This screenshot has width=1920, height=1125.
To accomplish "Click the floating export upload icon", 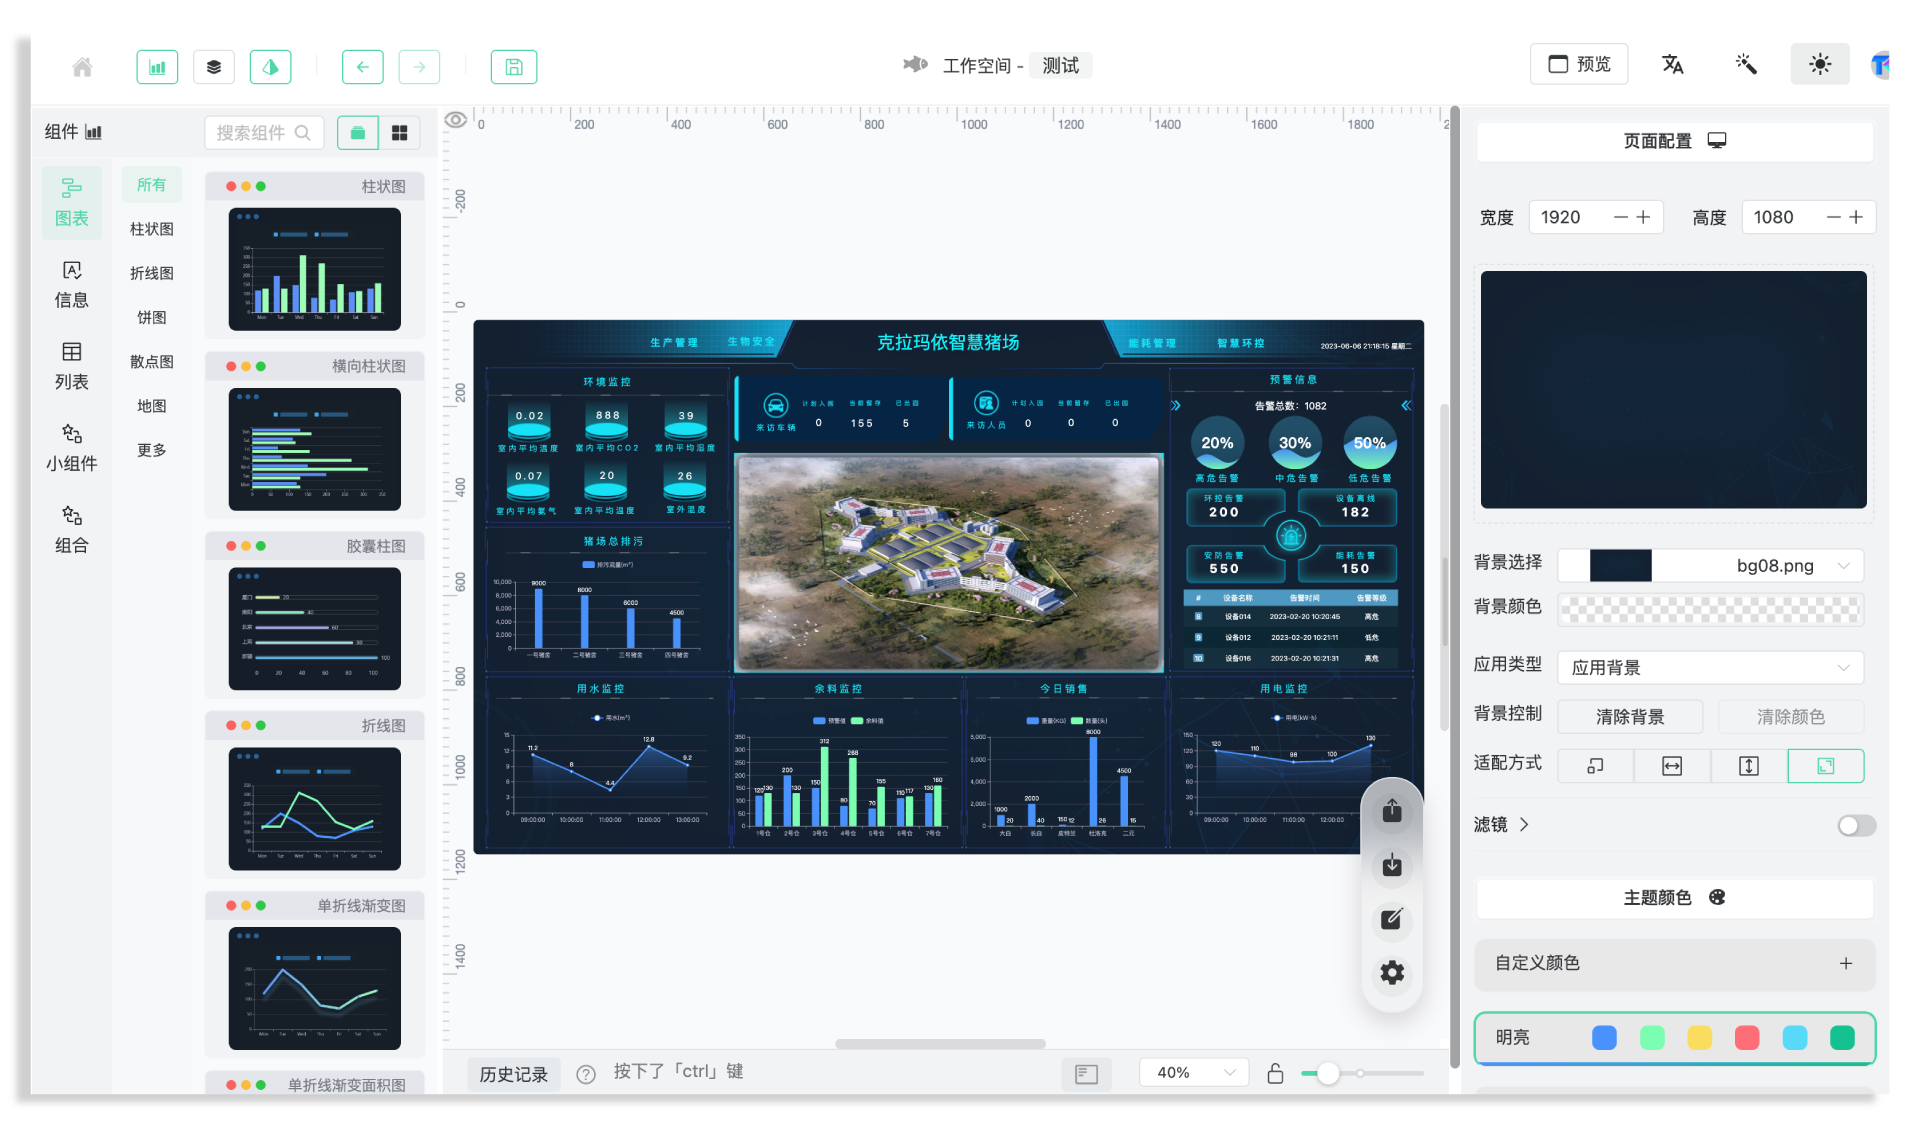I will pos(1392,810).
